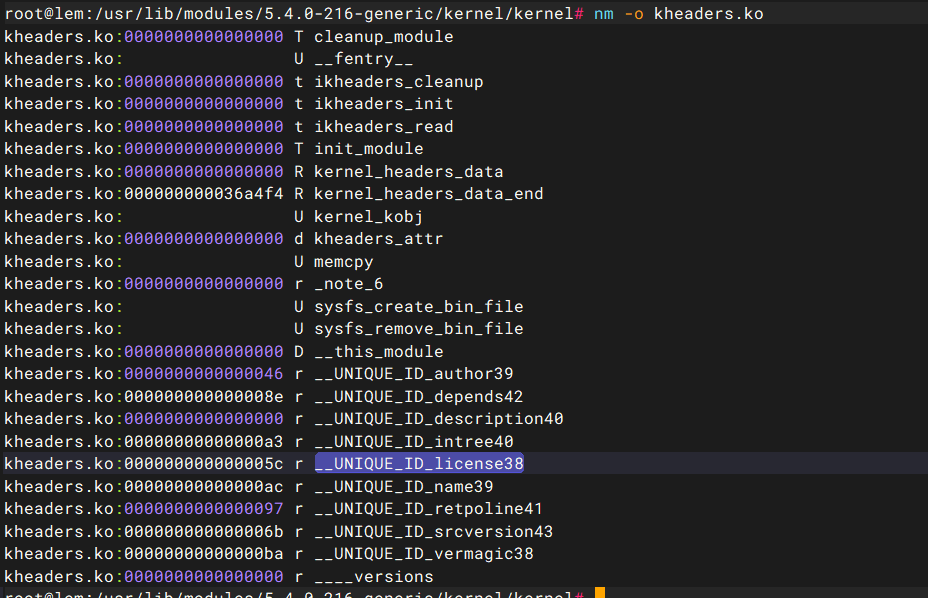Click the address 00000000000000ba
Screen dimensions: 928x598
(204, 554)
